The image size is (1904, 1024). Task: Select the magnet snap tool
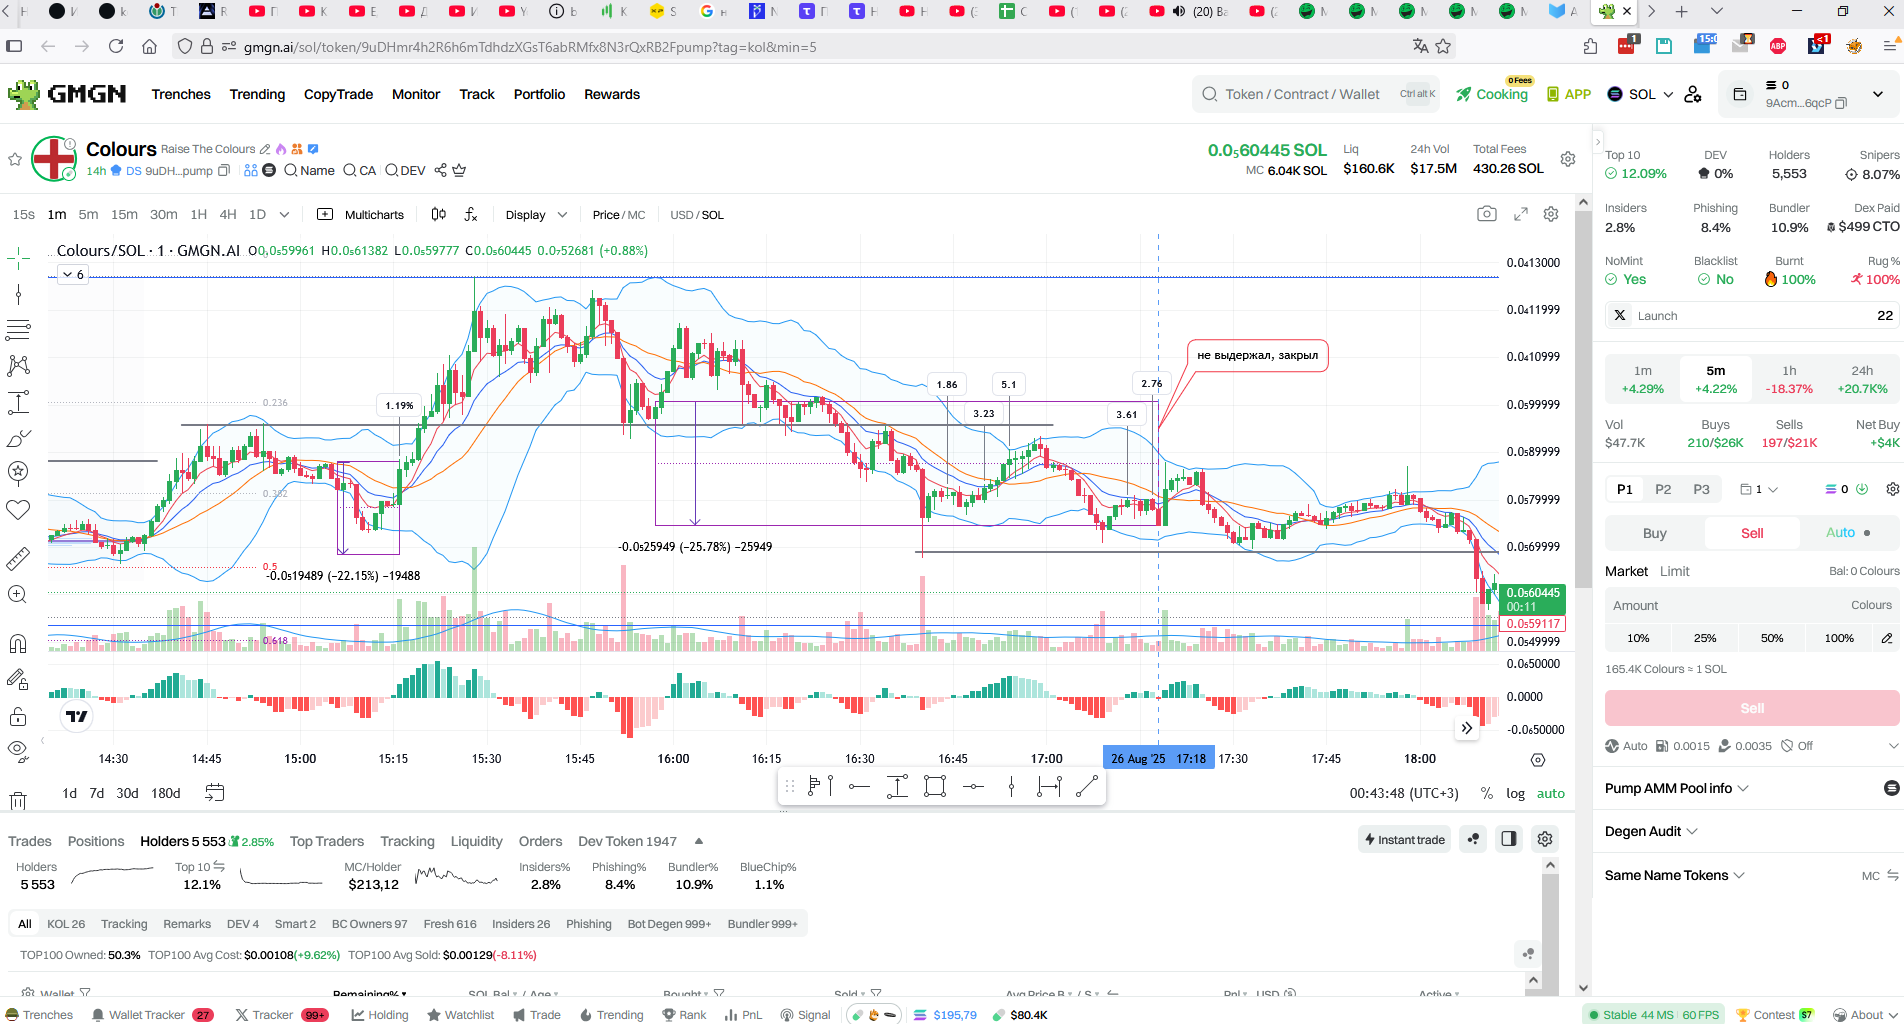tap(18, 643)
